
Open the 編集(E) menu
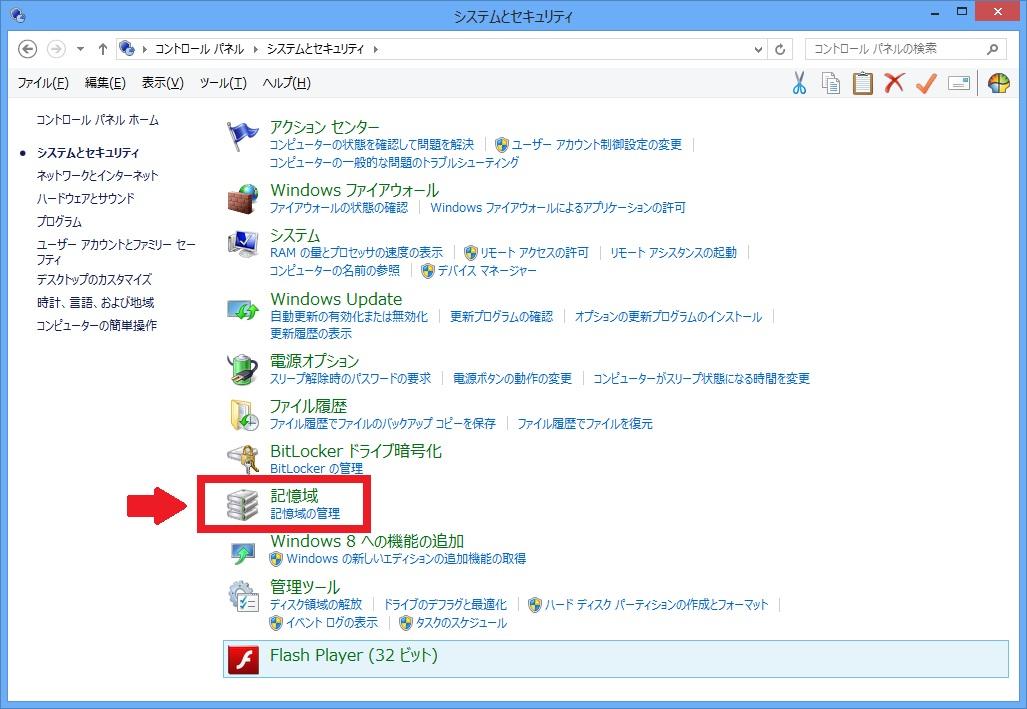coord(105,83)
